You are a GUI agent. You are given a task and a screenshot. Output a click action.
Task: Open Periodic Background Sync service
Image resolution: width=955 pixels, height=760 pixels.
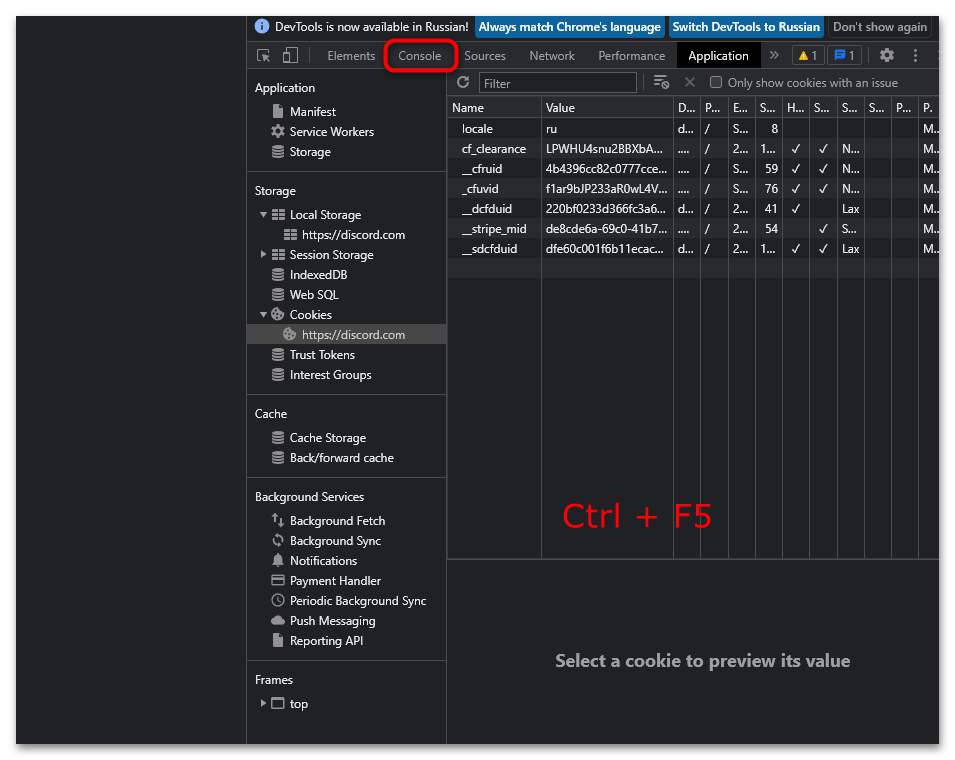pyautogui.click(x=348, y=601)
